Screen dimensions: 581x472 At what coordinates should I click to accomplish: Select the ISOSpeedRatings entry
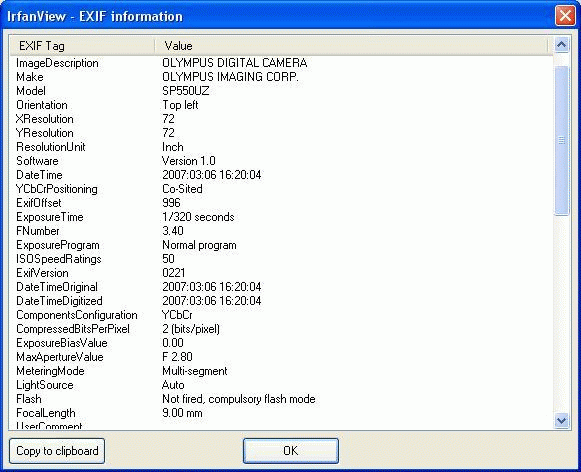[281, 259]
